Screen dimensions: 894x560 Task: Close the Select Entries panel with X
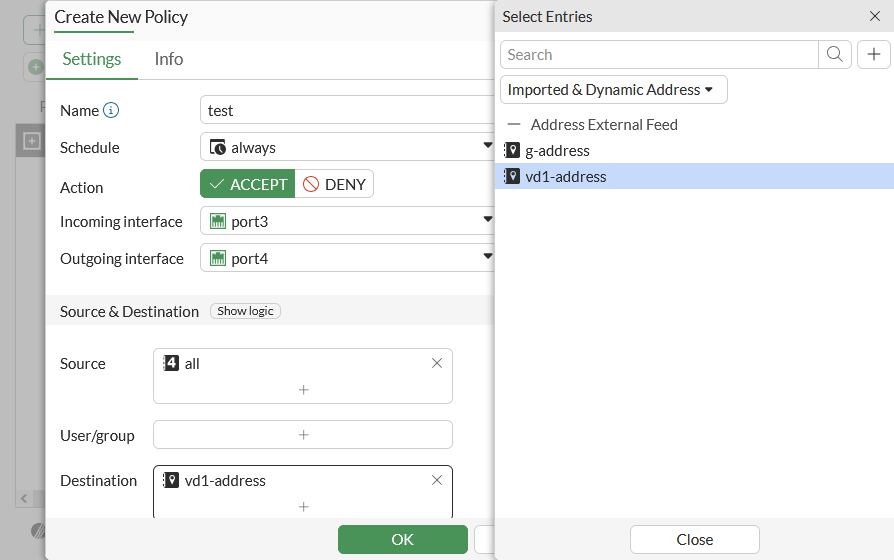[874, 16]
